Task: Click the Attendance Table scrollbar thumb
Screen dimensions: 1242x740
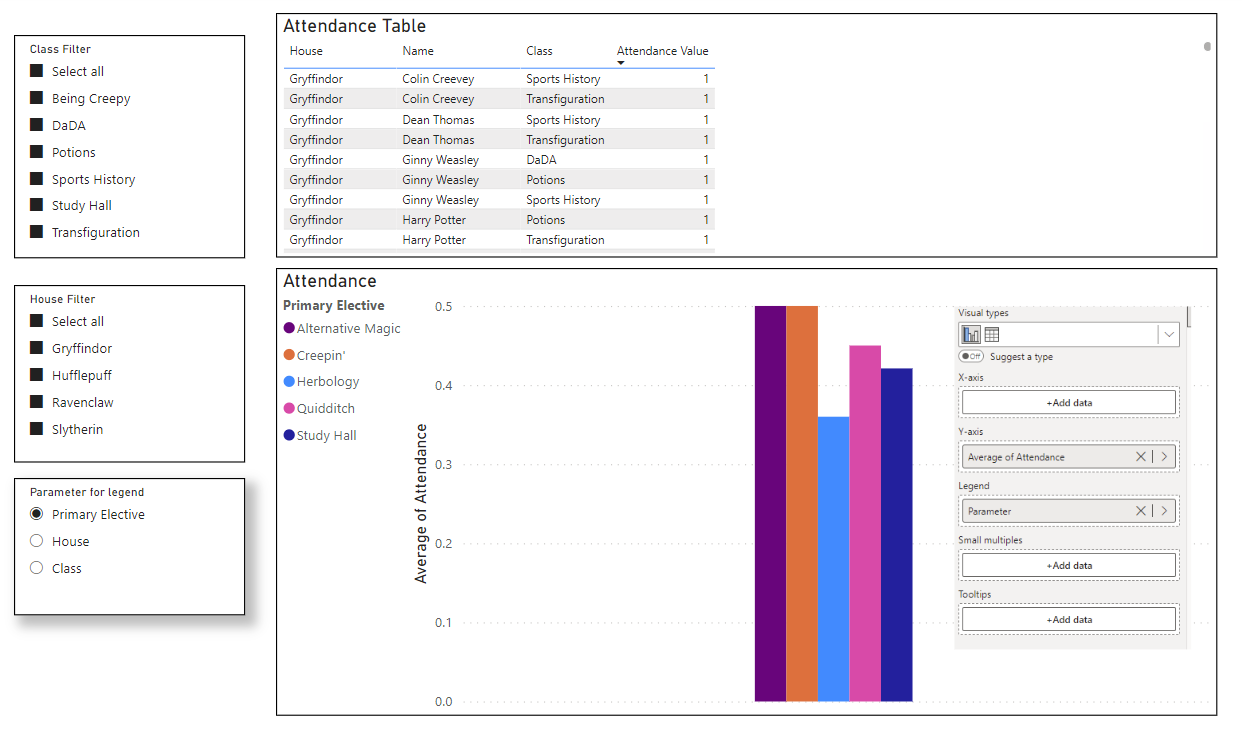Action: click(1207, 46)
